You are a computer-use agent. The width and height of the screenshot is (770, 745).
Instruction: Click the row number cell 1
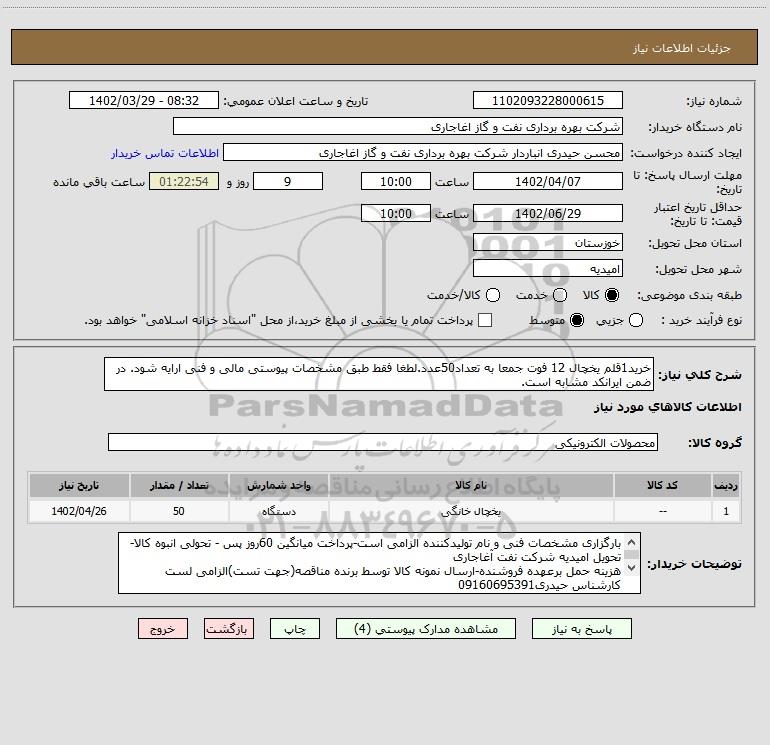coord(726,511)
